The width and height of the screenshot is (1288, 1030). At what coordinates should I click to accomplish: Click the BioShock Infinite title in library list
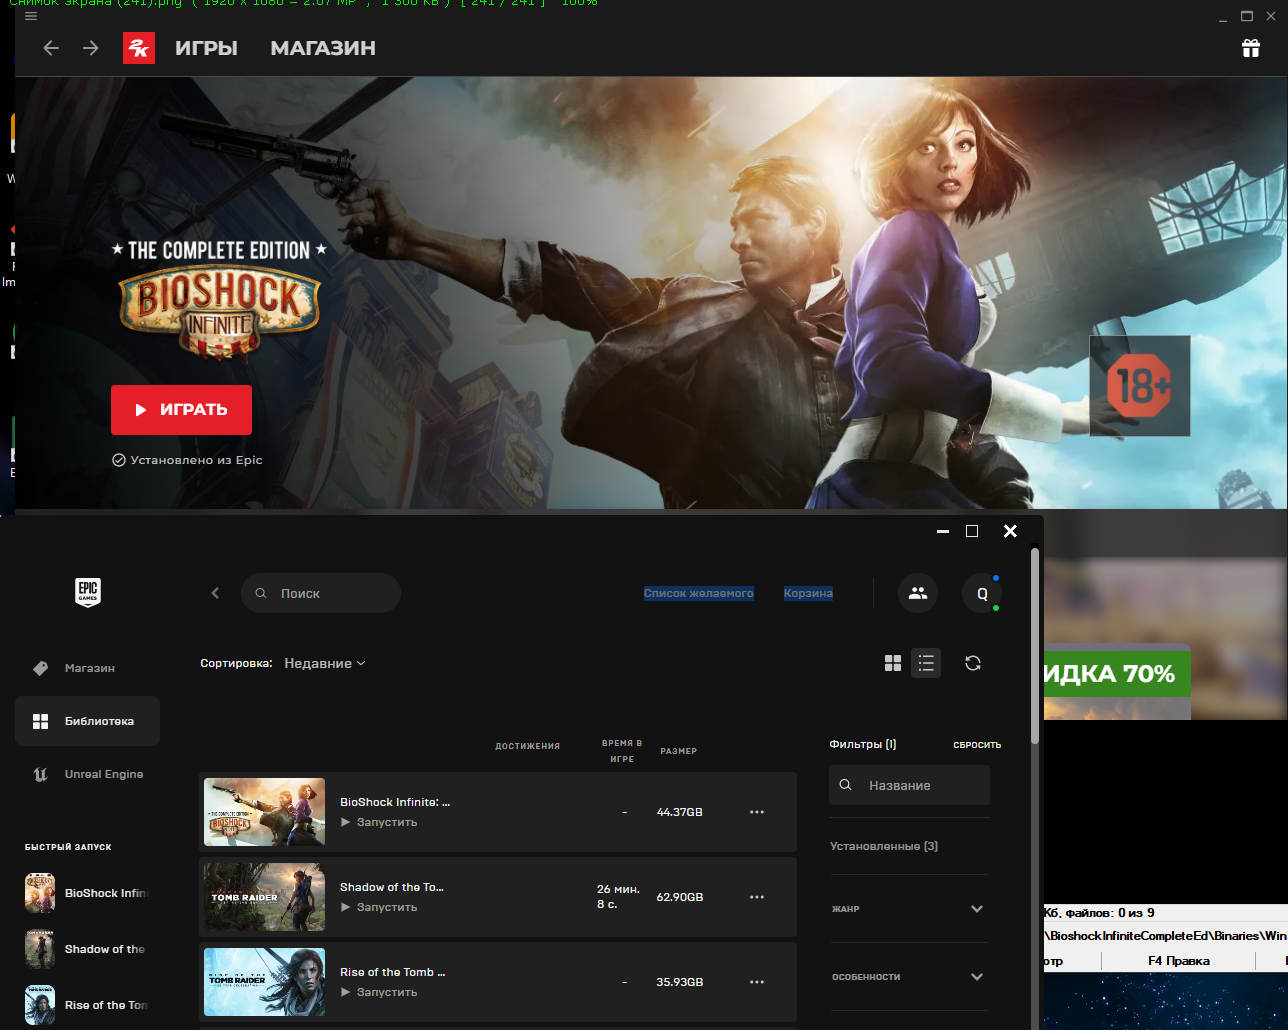395,802
